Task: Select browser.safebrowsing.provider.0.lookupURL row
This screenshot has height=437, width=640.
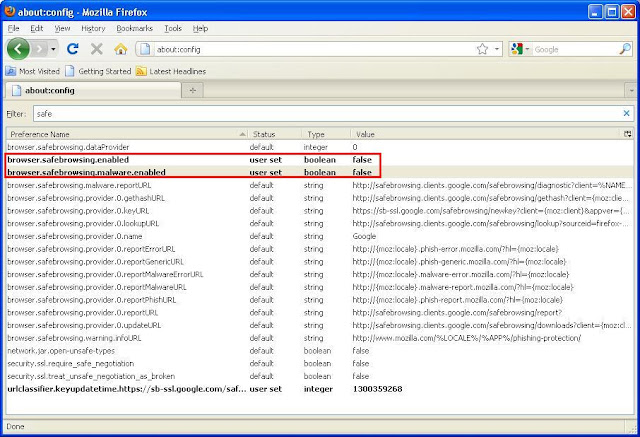Action: 320,223
